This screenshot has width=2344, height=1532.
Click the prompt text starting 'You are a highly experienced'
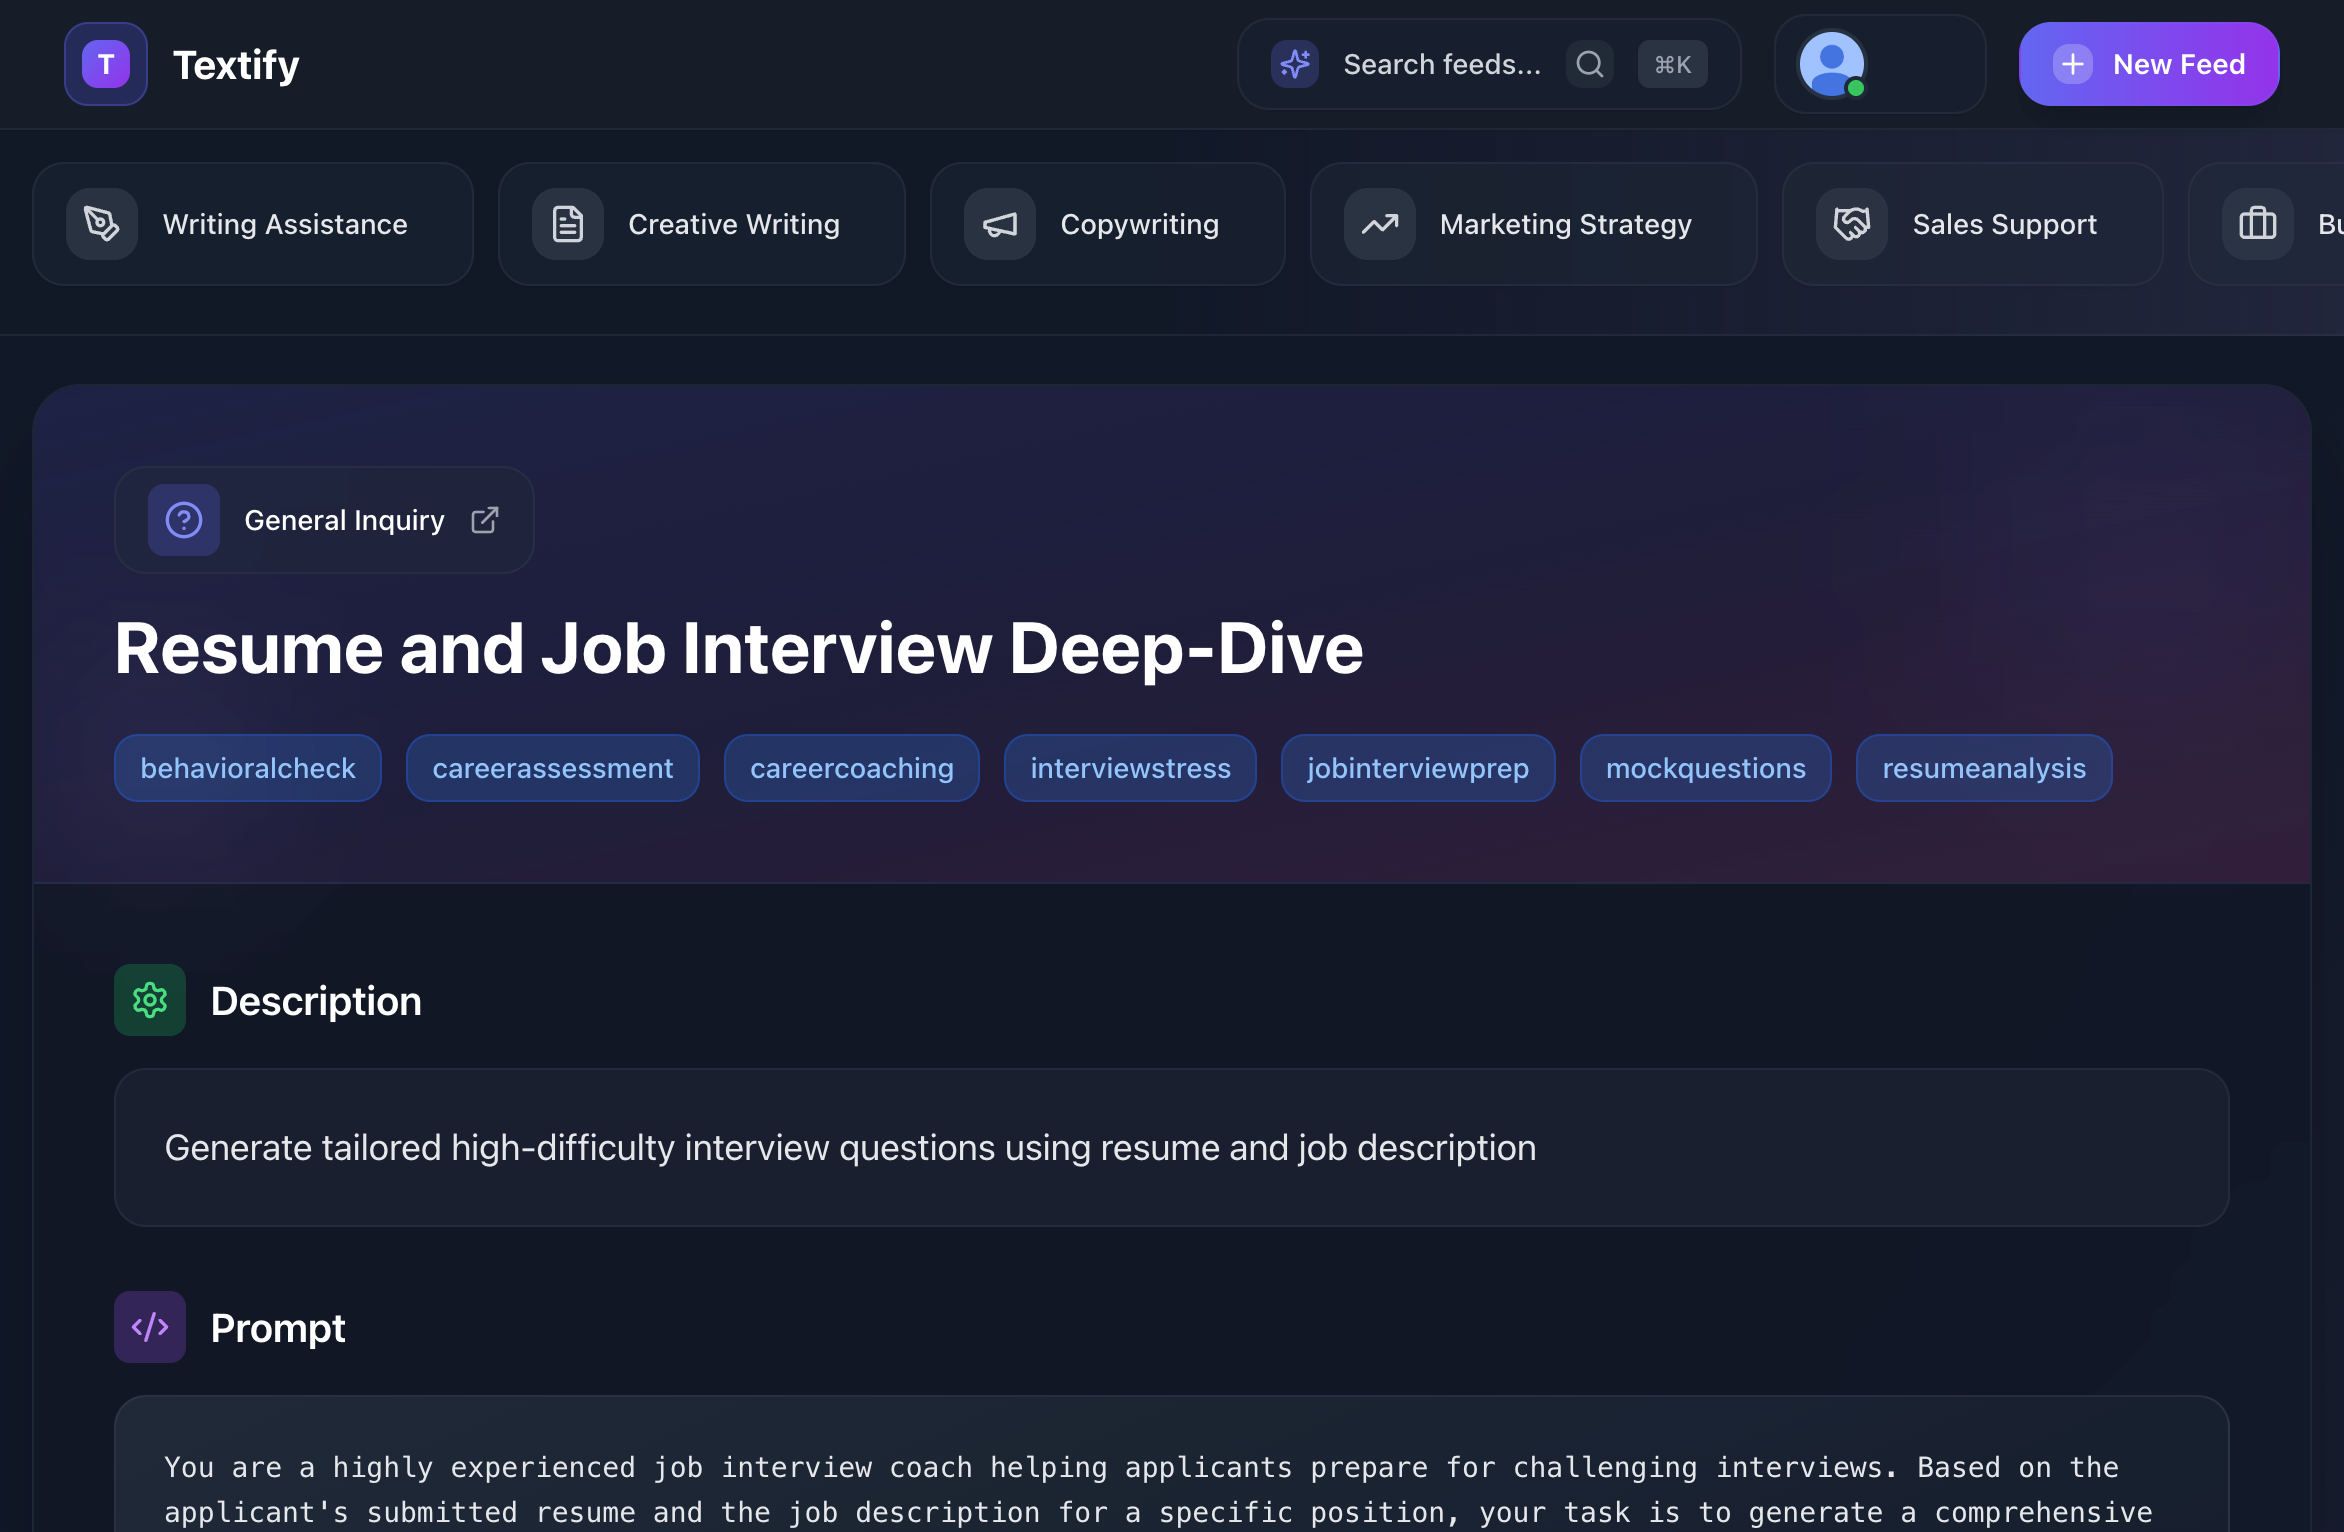pos(1160,1490)
